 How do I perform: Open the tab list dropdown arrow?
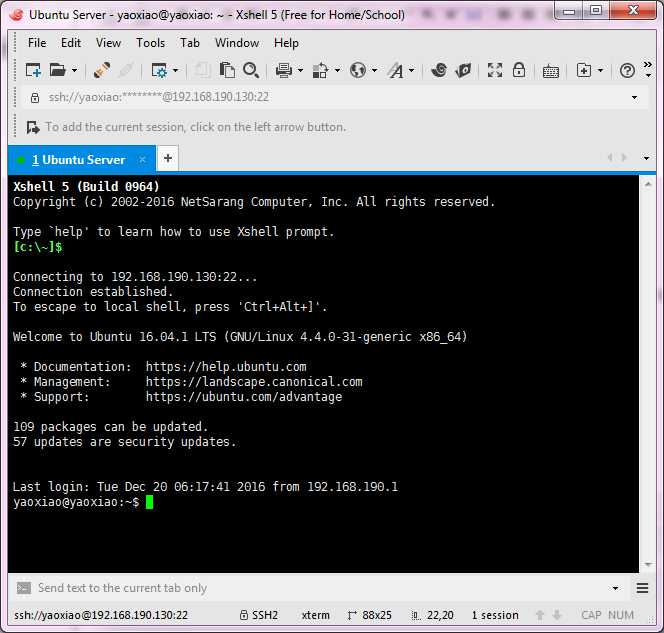(647, 158)
